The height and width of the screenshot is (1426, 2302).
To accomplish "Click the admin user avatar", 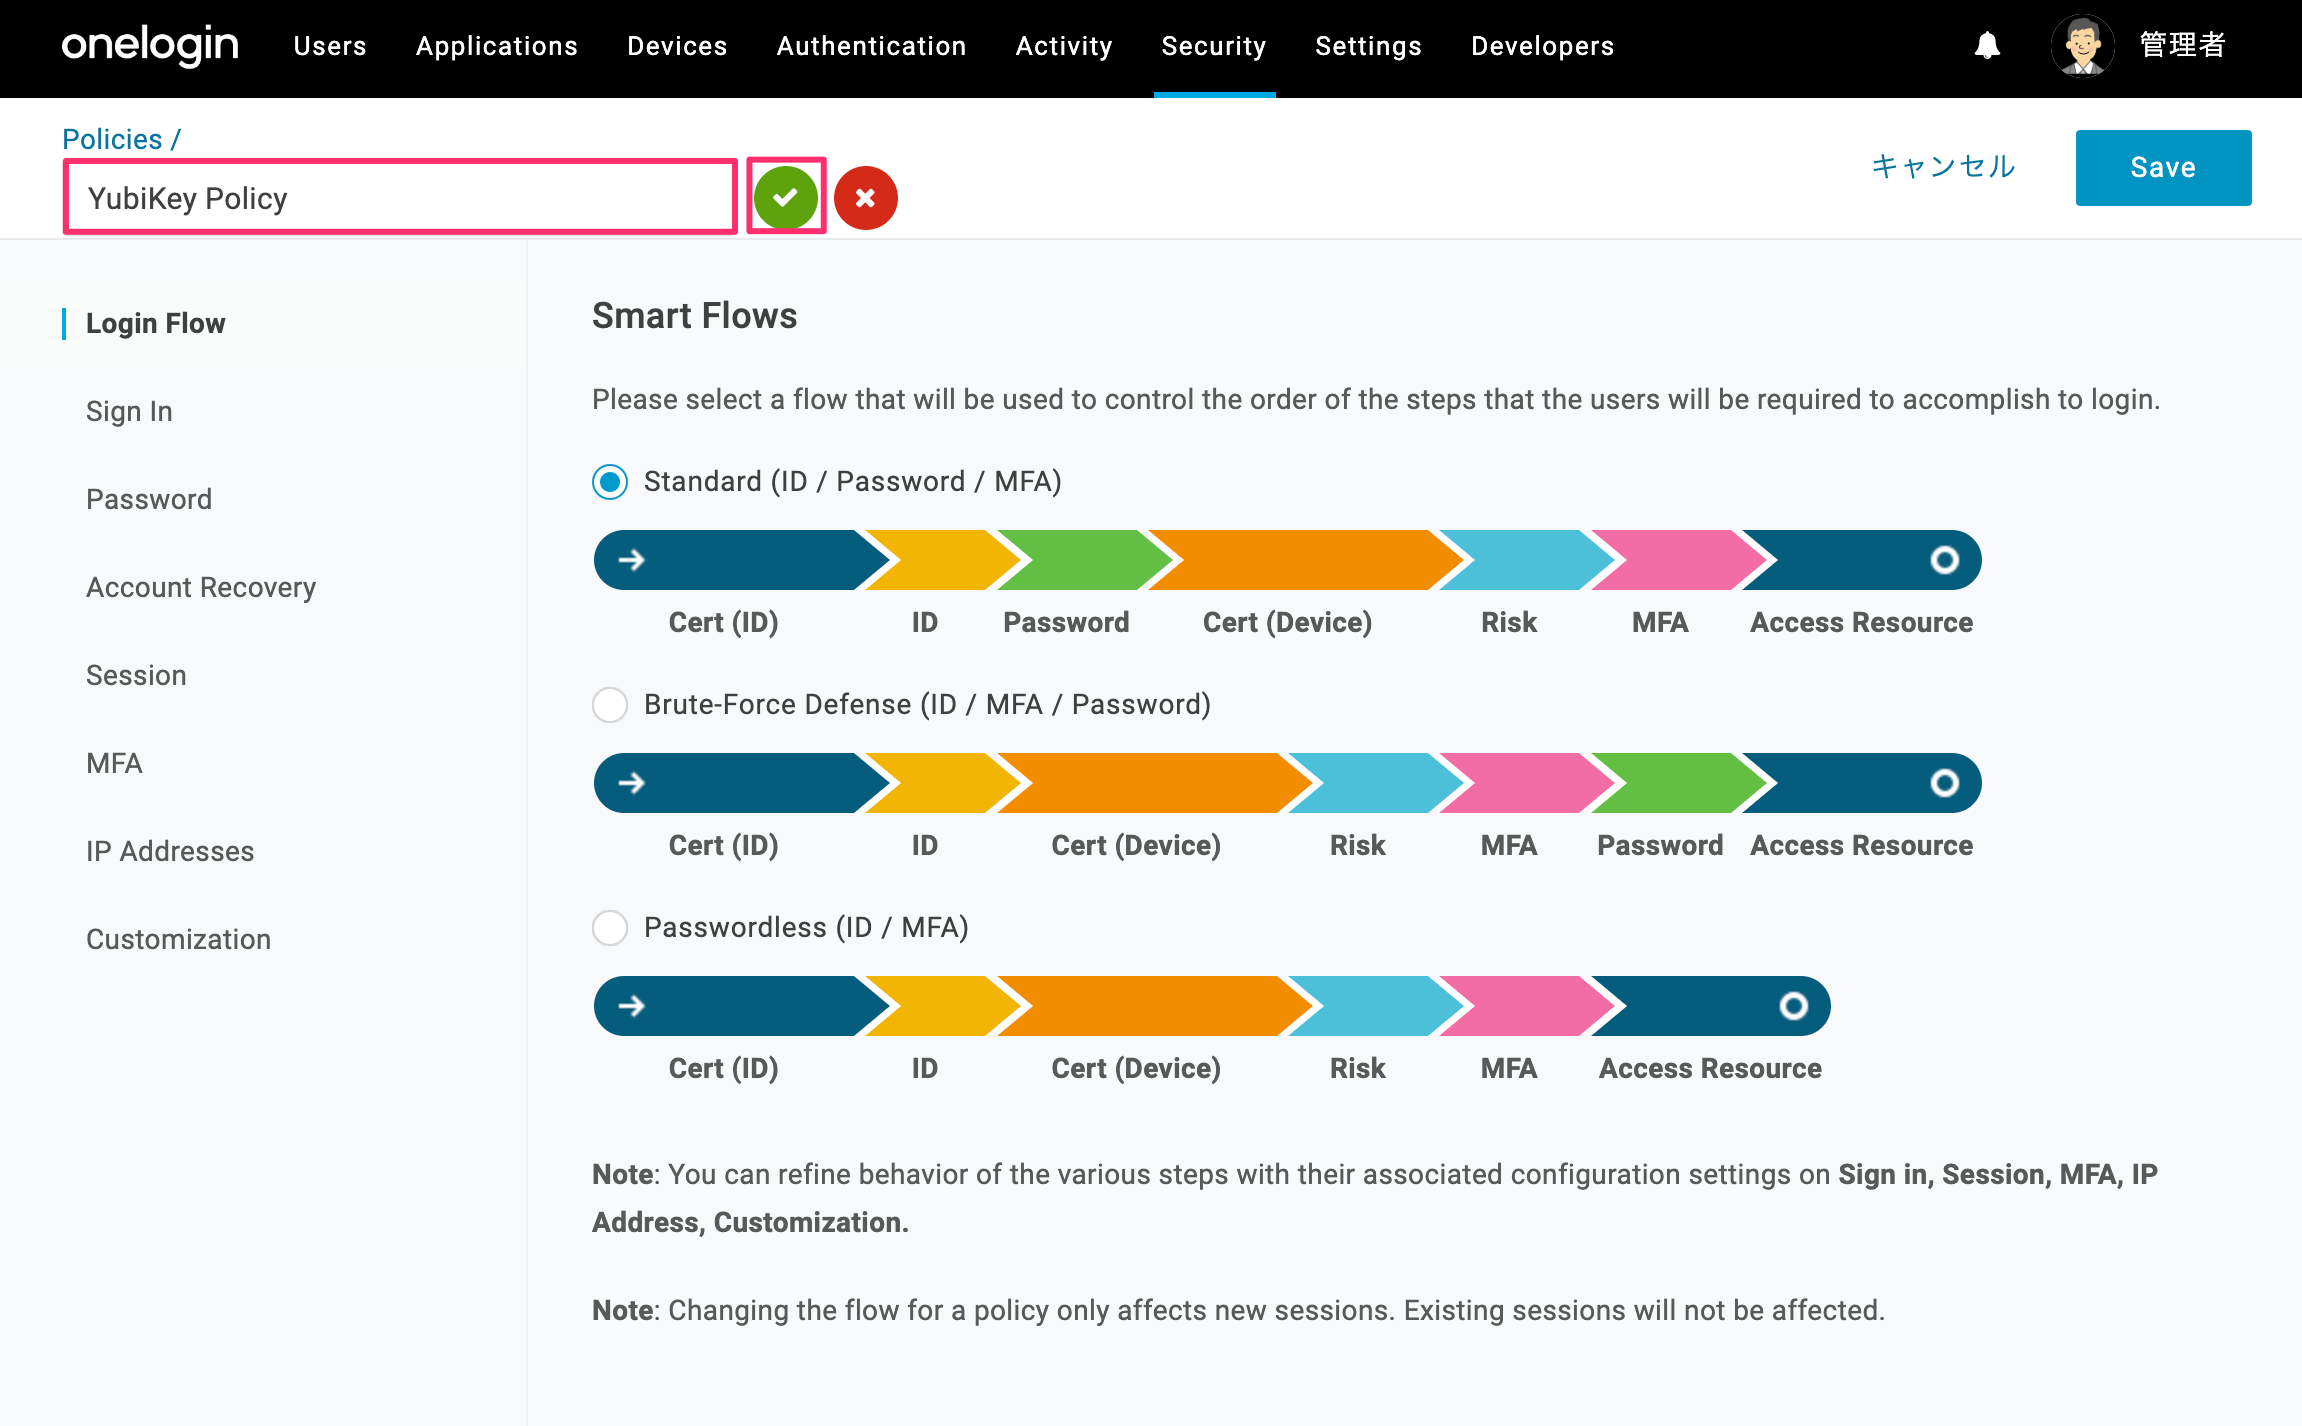I will (x=2083, y=46).
